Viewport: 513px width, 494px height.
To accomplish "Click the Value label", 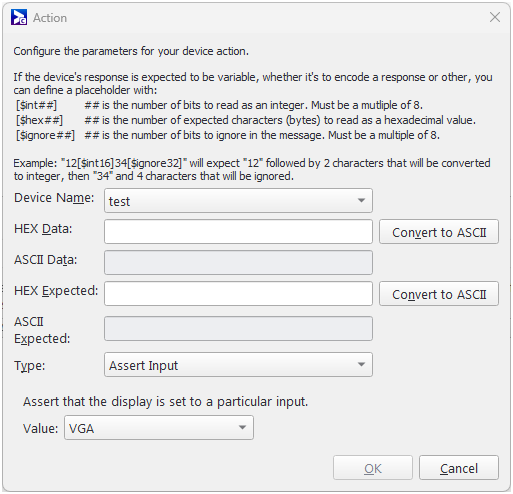I will 40,428.
